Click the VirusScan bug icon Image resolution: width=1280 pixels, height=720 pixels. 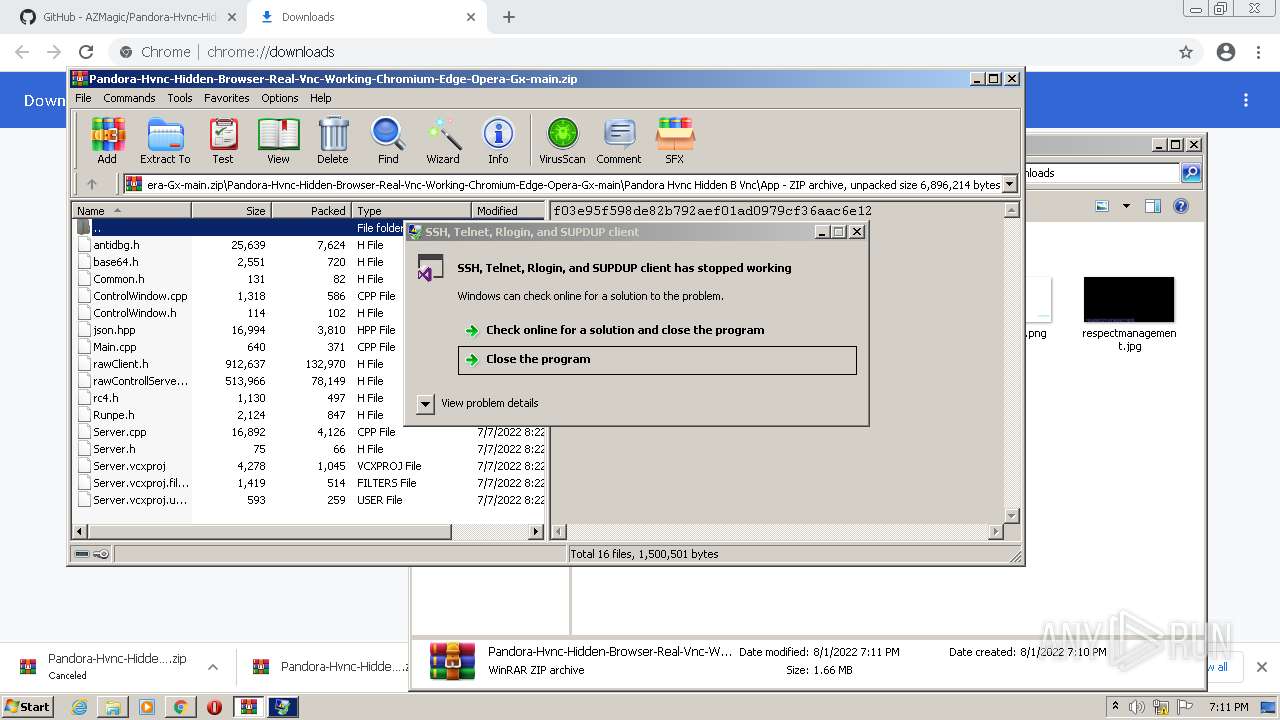coord(562,140)
